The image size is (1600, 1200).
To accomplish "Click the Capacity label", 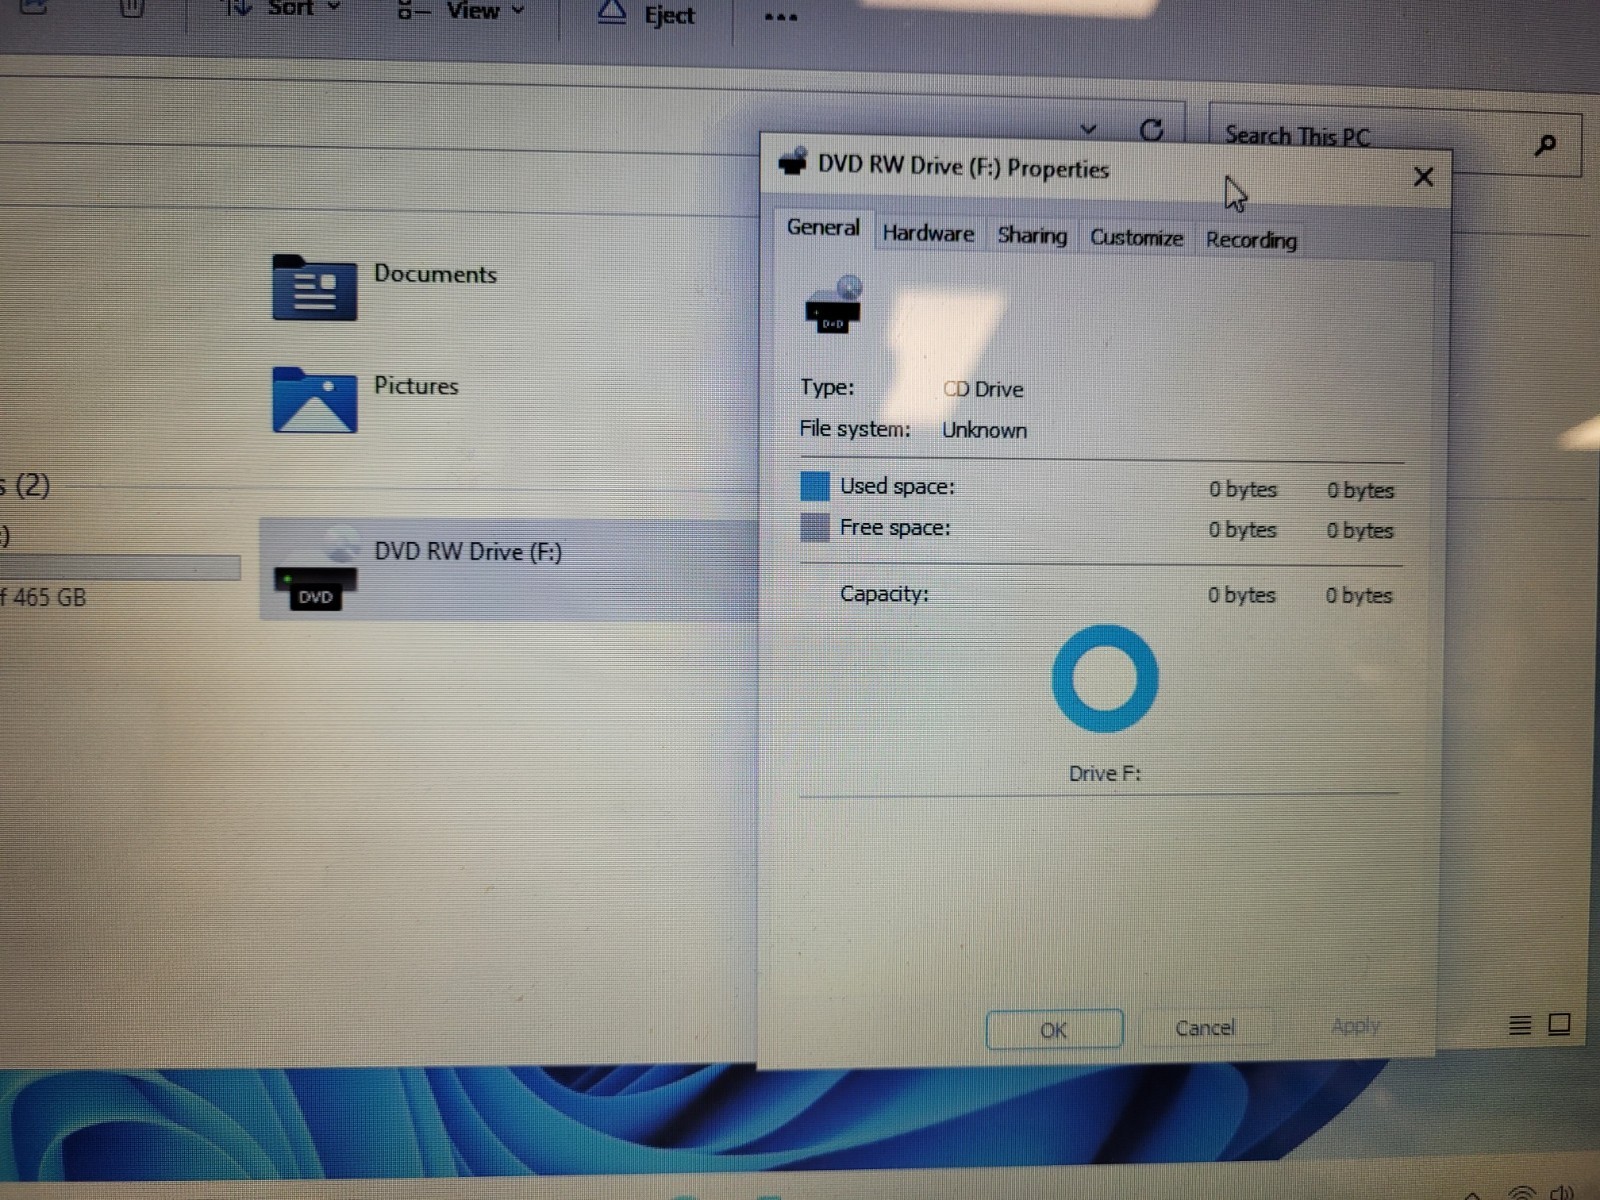I will coord(884,594).
